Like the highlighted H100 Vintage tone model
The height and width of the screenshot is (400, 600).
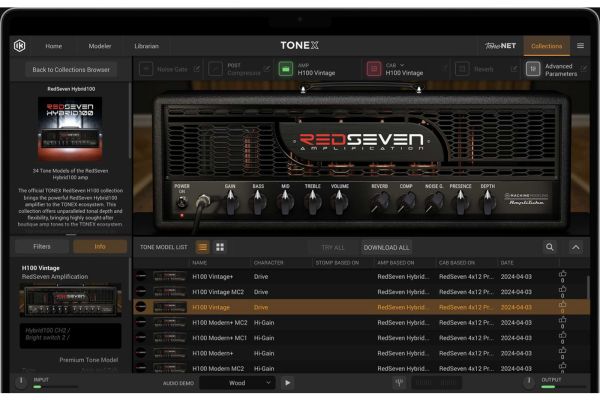(x=562, y=305)
